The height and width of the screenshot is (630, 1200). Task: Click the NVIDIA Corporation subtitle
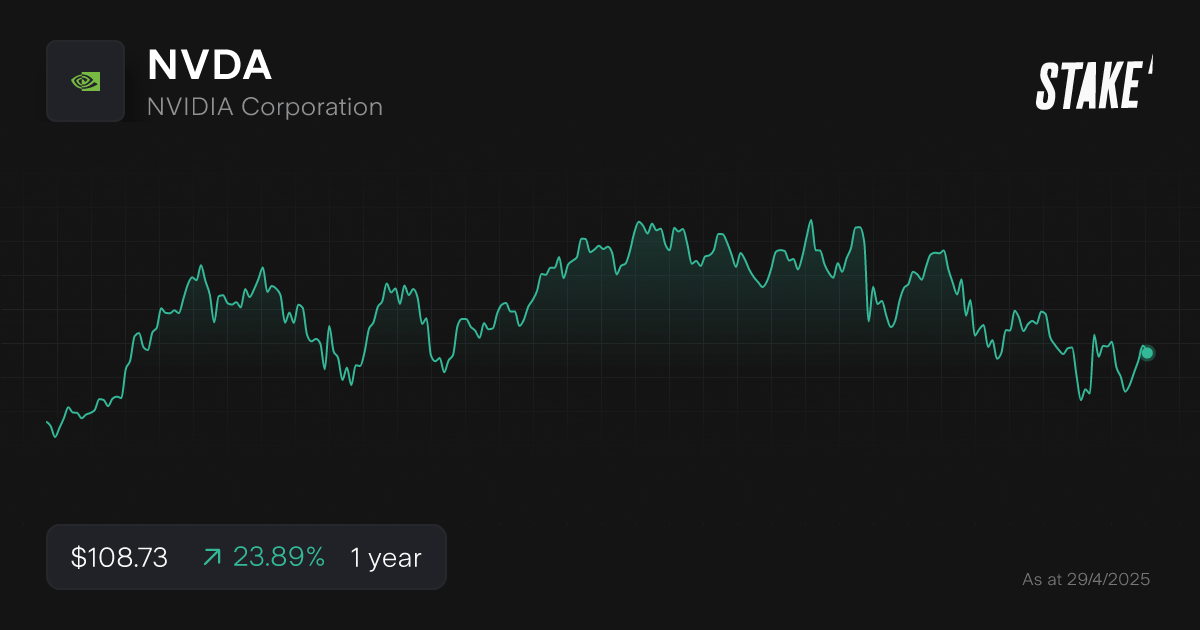(265, 106)
